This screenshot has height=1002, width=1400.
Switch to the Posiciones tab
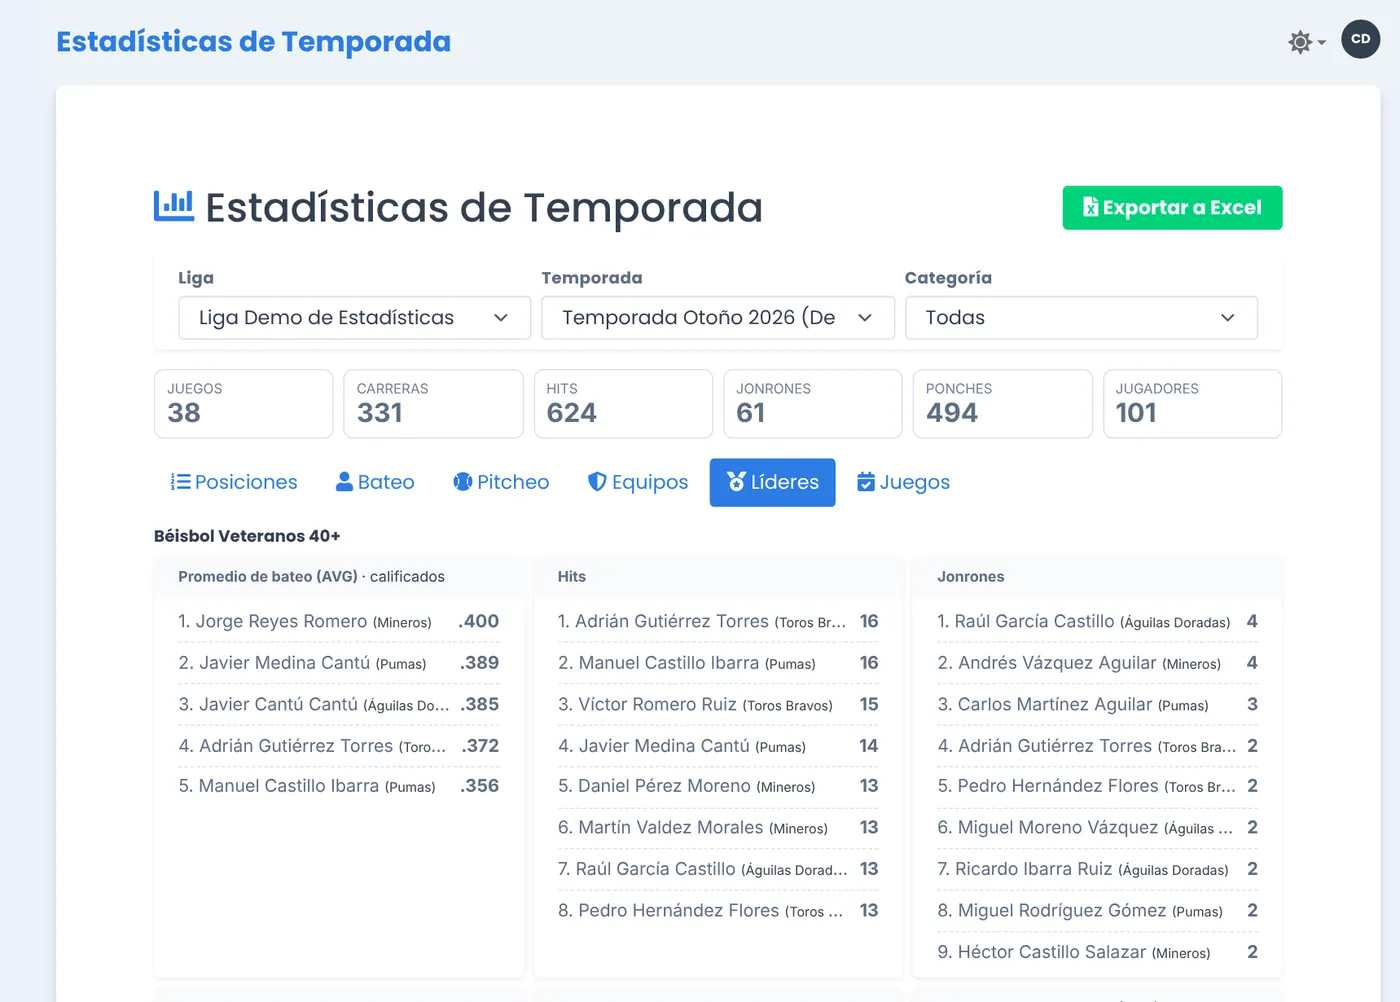pos(234,482)
